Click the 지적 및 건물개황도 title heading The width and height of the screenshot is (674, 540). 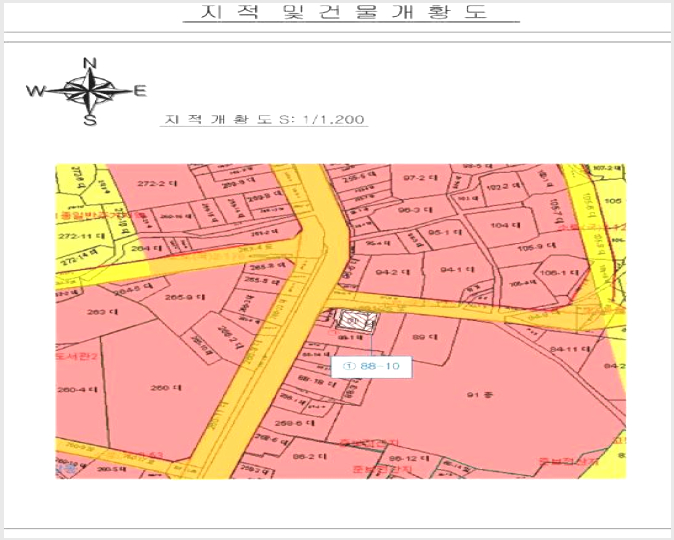tap(344, 12)
